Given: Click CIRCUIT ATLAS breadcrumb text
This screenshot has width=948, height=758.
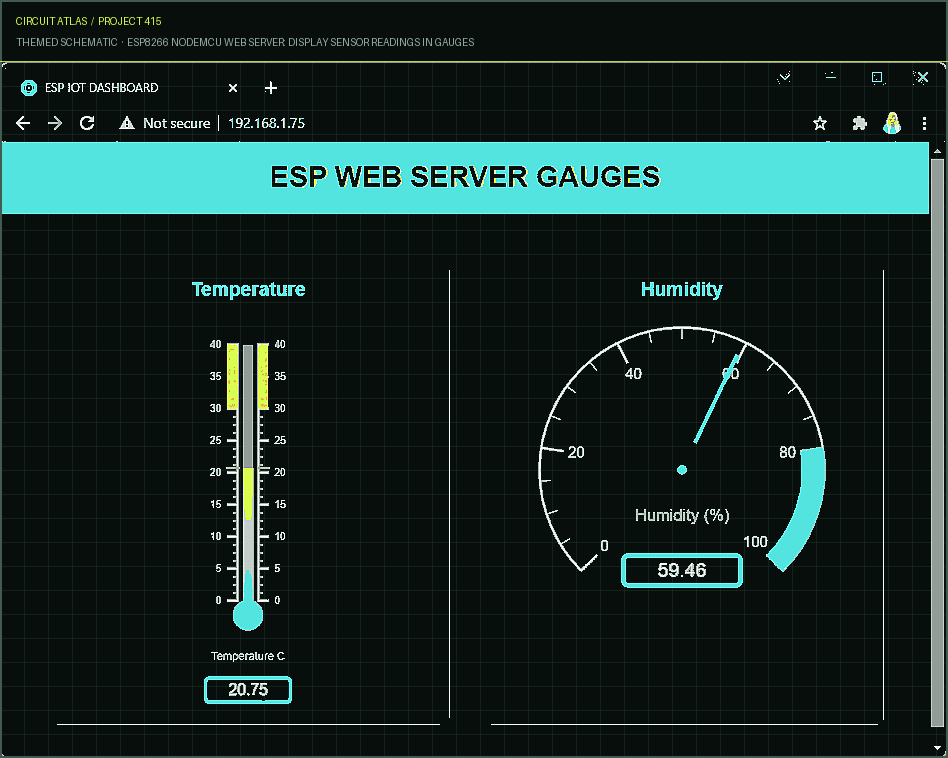Looking at the screenshot, I should (x=51, y=21).
